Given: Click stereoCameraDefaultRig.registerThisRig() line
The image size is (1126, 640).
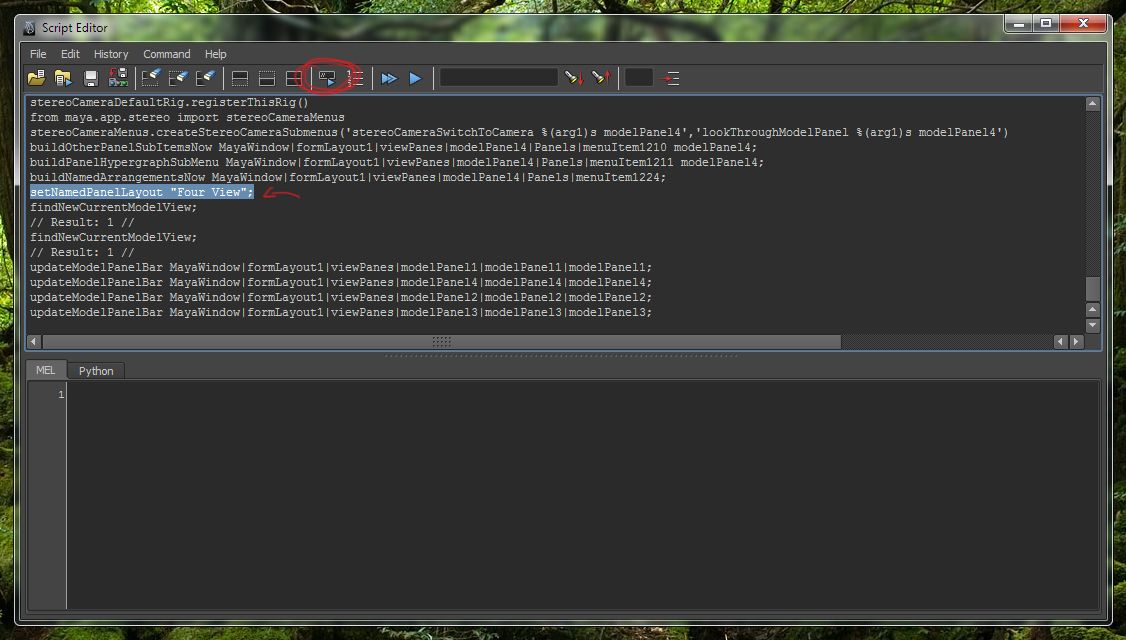Looking at the screenshot, I should (169, 102).
